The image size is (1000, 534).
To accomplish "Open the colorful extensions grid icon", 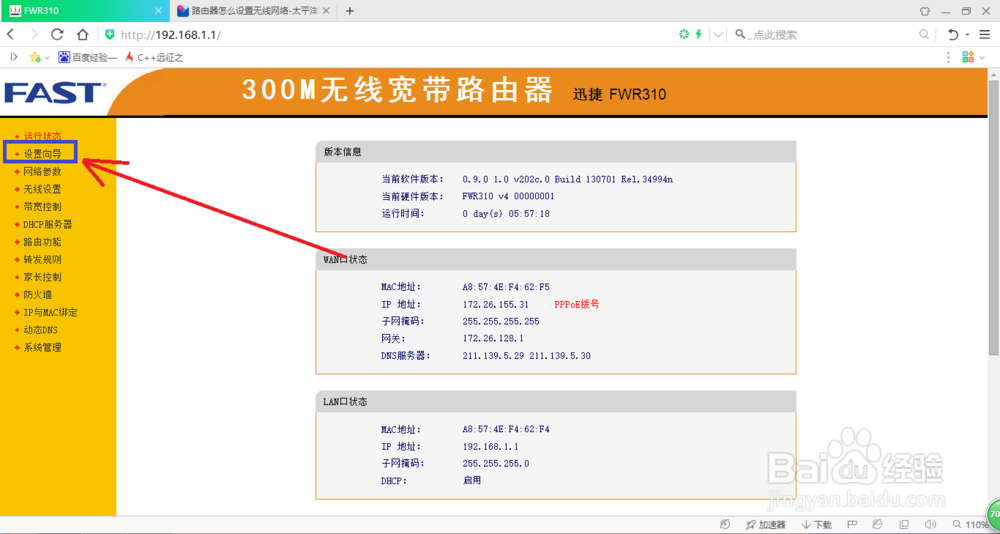I will tap(967, 57).
